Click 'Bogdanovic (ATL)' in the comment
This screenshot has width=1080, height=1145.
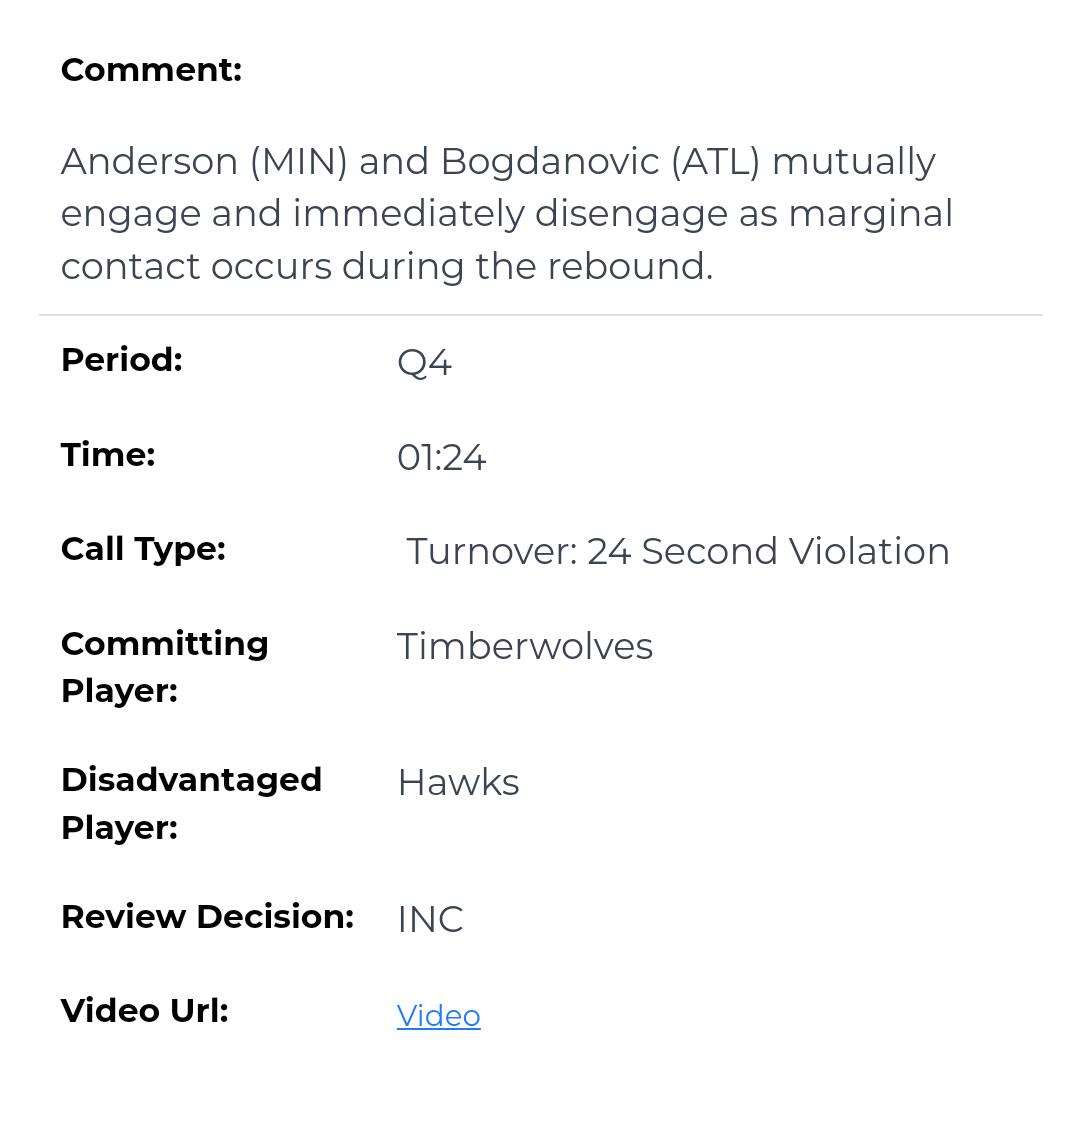[600, 162]
